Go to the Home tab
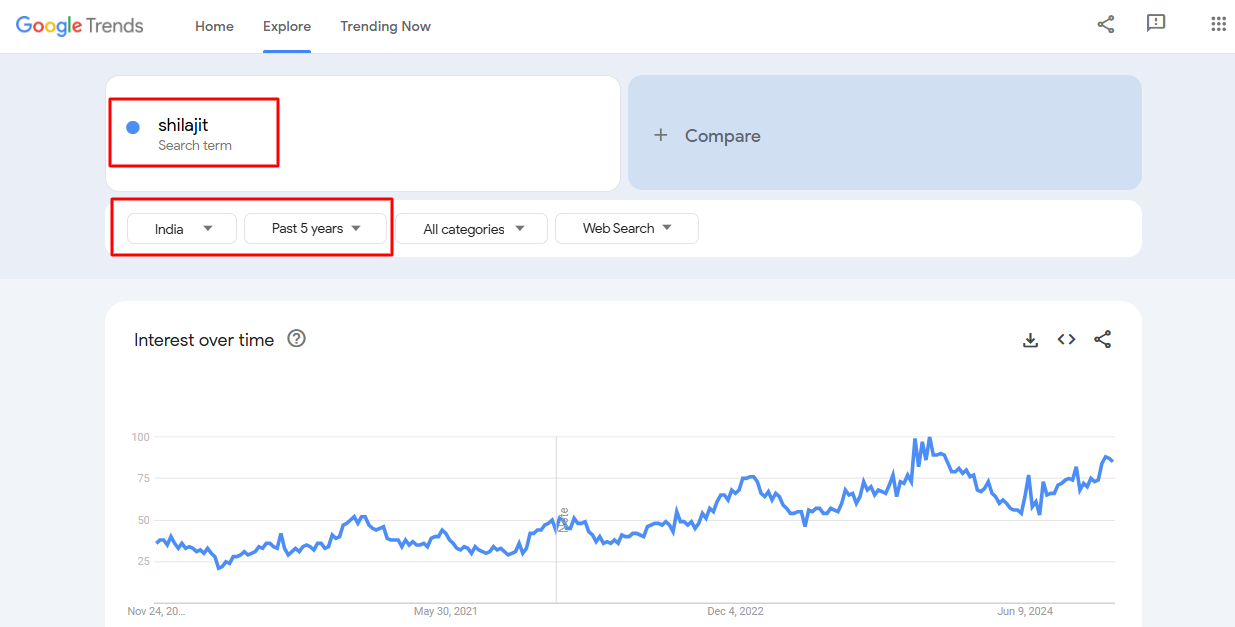The height and width of the screenshot is (627, 1235). [214, 27]
